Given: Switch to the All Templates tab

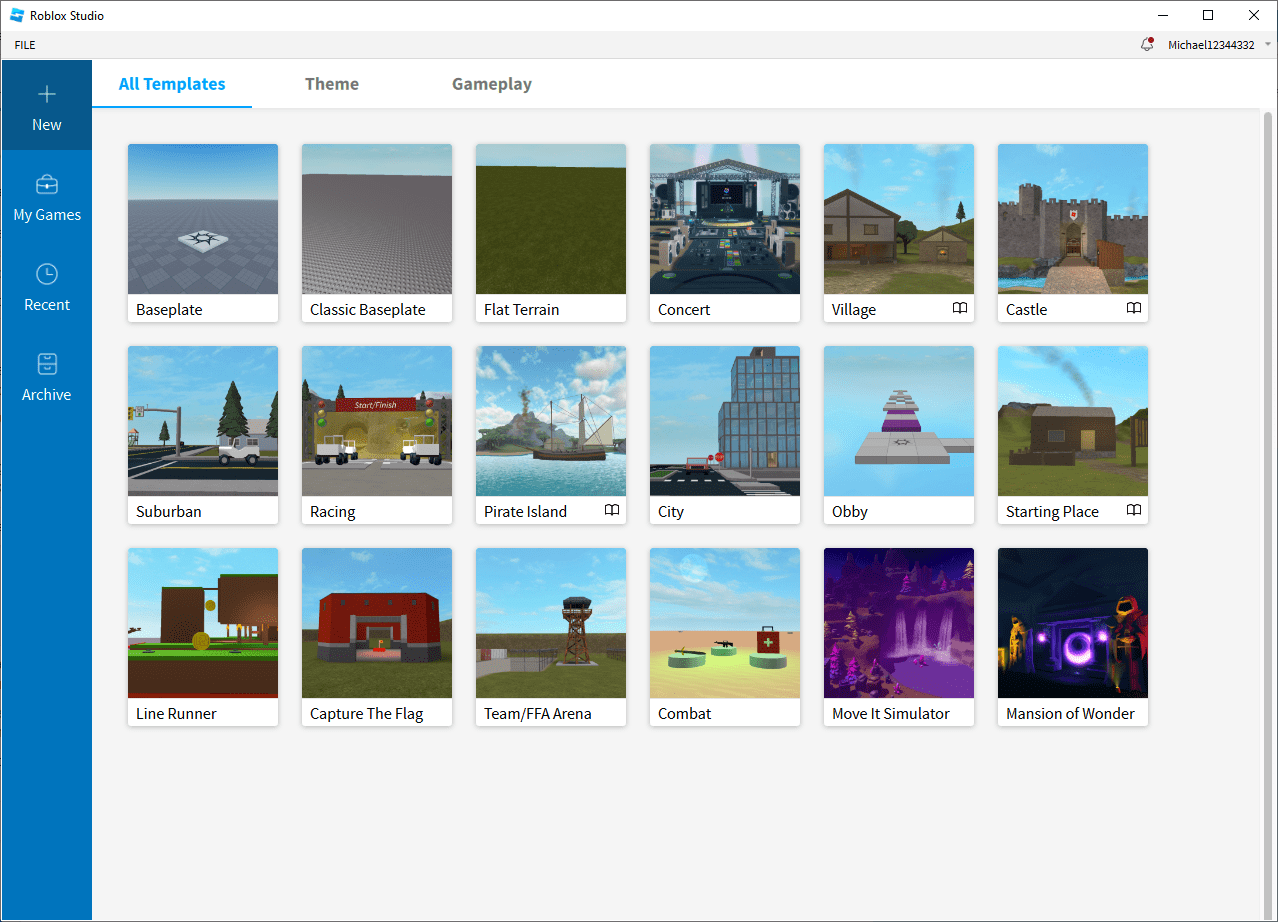Looking at the screenshot, I should (x=172, y=84).
